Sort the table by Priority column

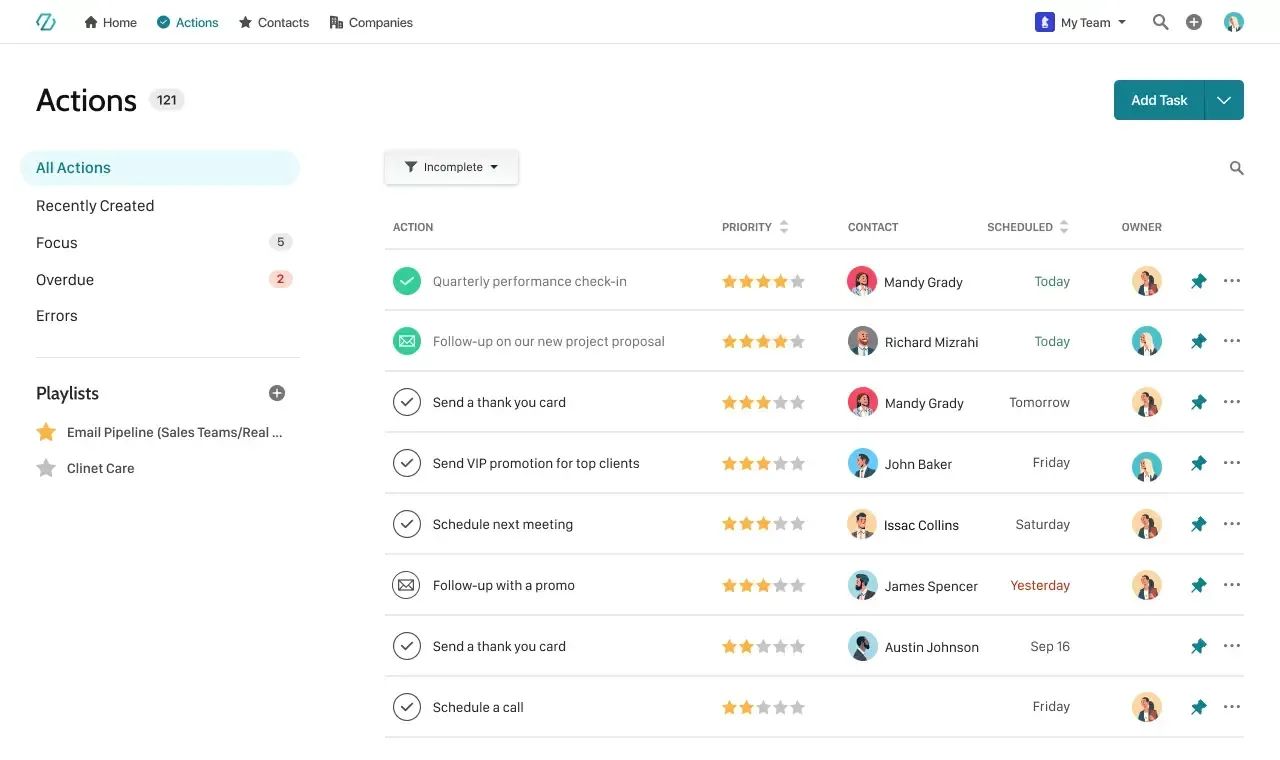pyautogui.click(x=755, y=227)
